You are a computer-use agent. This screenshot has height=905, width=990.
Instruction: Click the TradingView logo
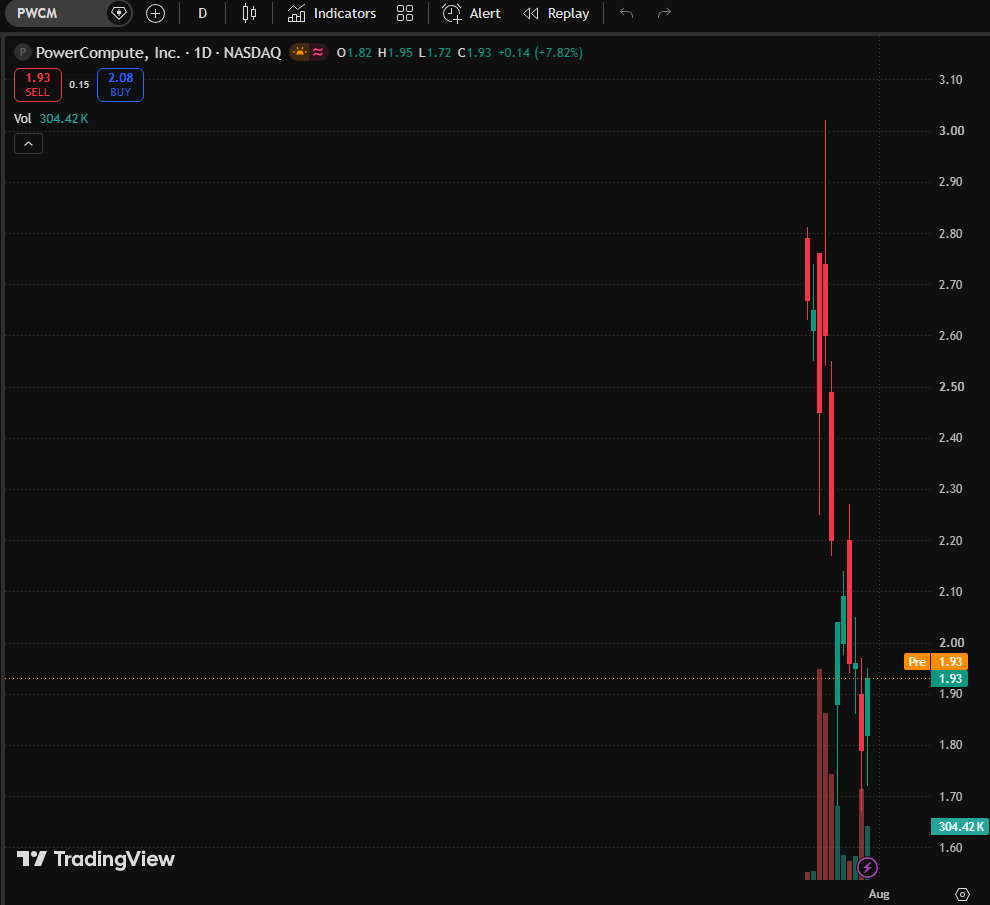point(95,859)
